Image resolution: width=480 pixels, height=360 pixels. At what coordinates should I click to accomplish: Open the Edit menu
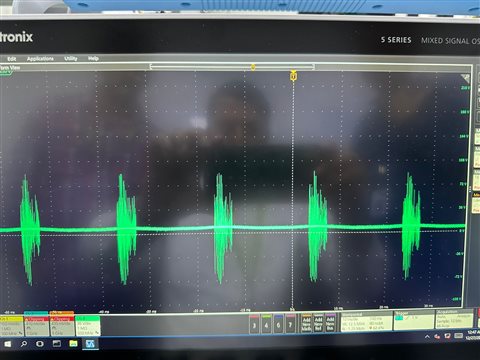coord(12,59)
